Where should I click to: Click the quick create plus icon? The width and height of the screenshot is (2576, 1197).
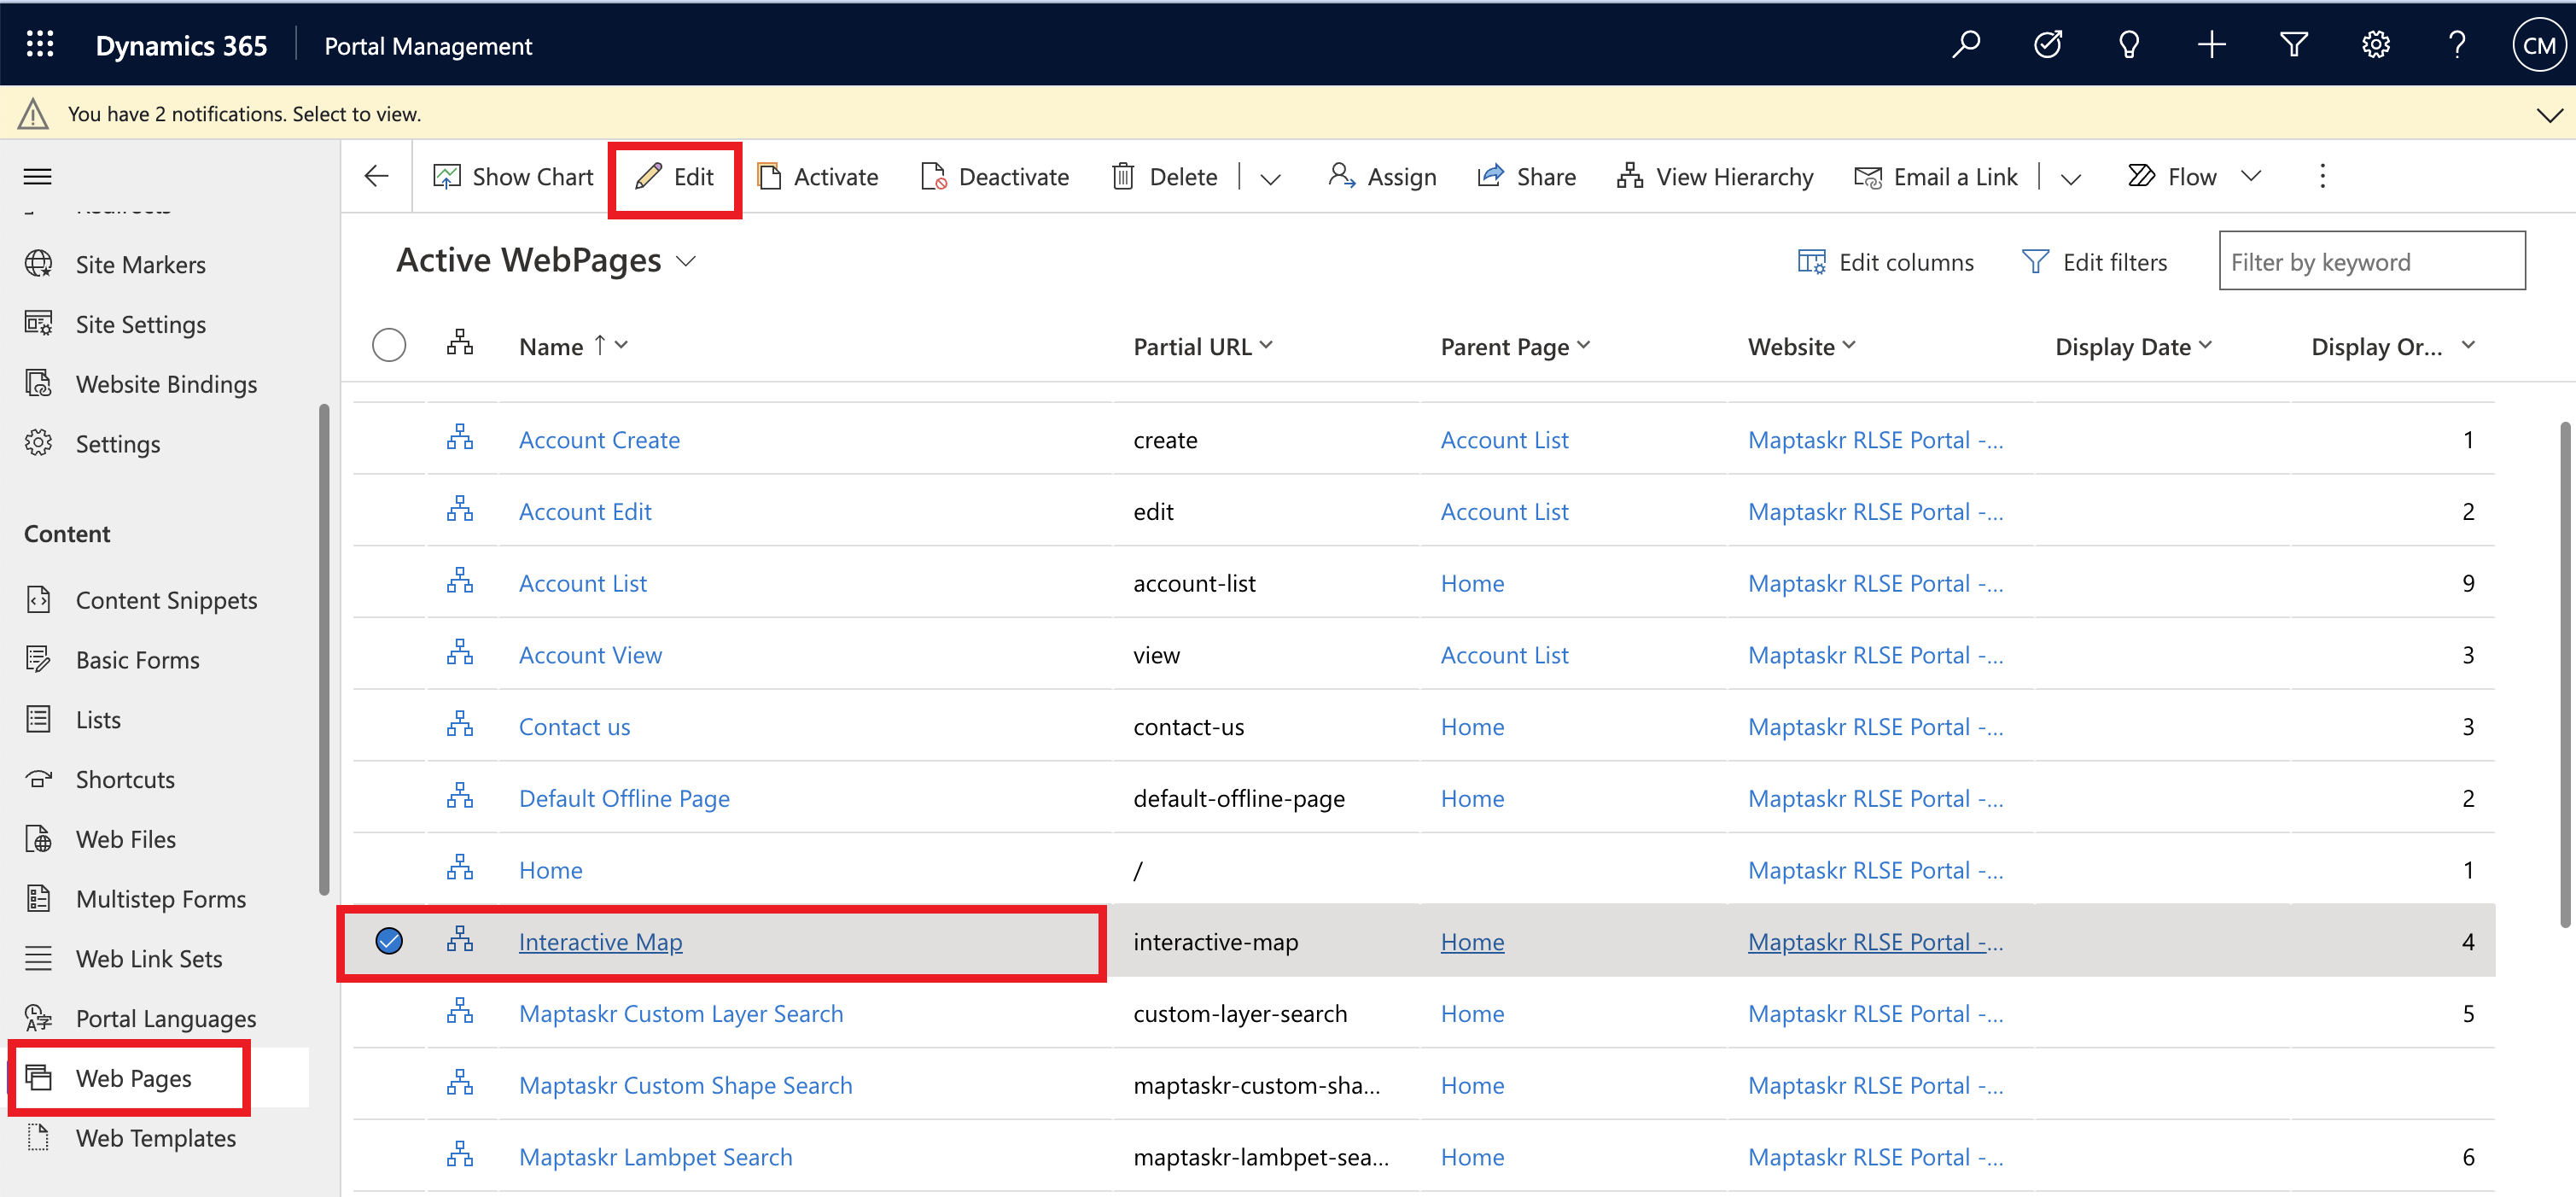point(2211,45)
